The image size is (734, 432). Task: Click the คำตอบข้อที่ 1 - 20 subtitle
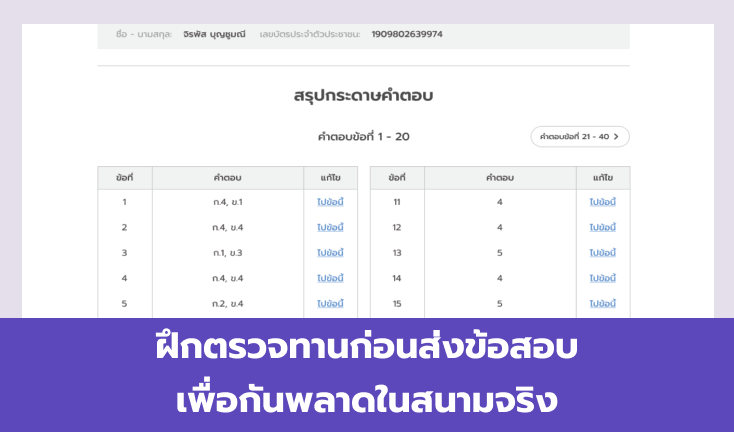tap(363, 136)
